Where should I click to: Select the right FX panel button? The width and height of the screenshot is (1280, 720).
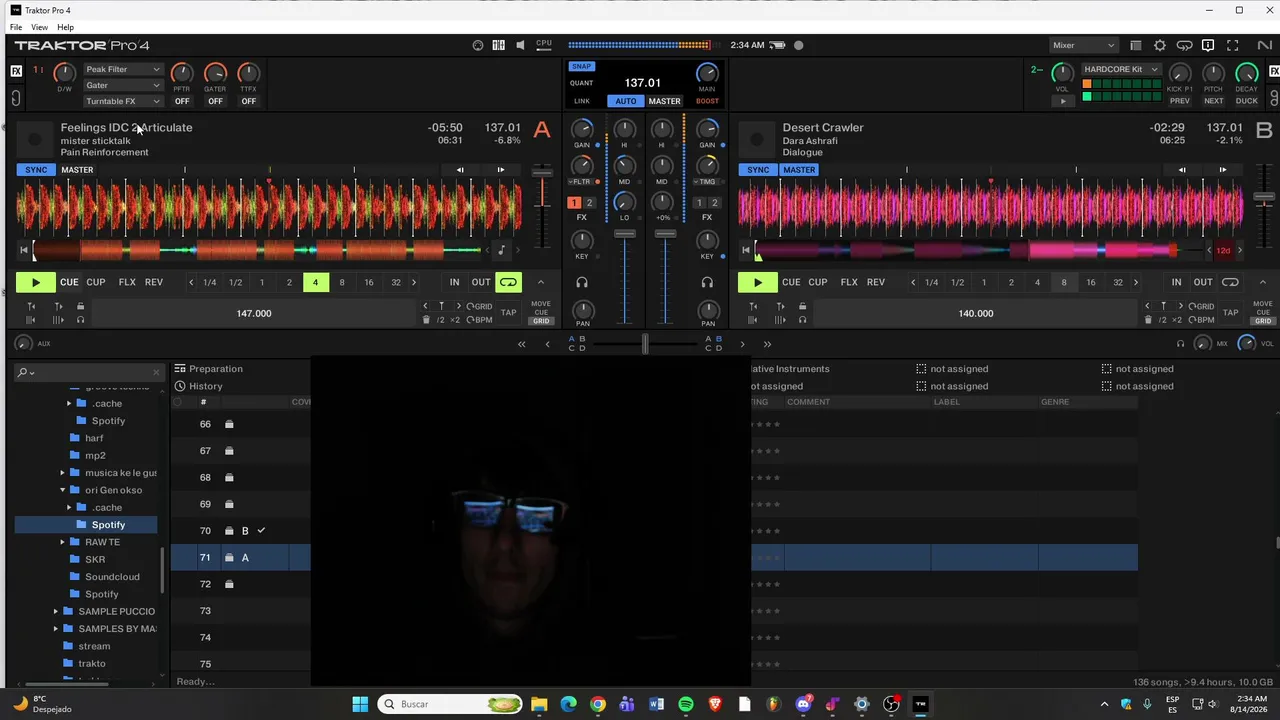point(1274,71)
